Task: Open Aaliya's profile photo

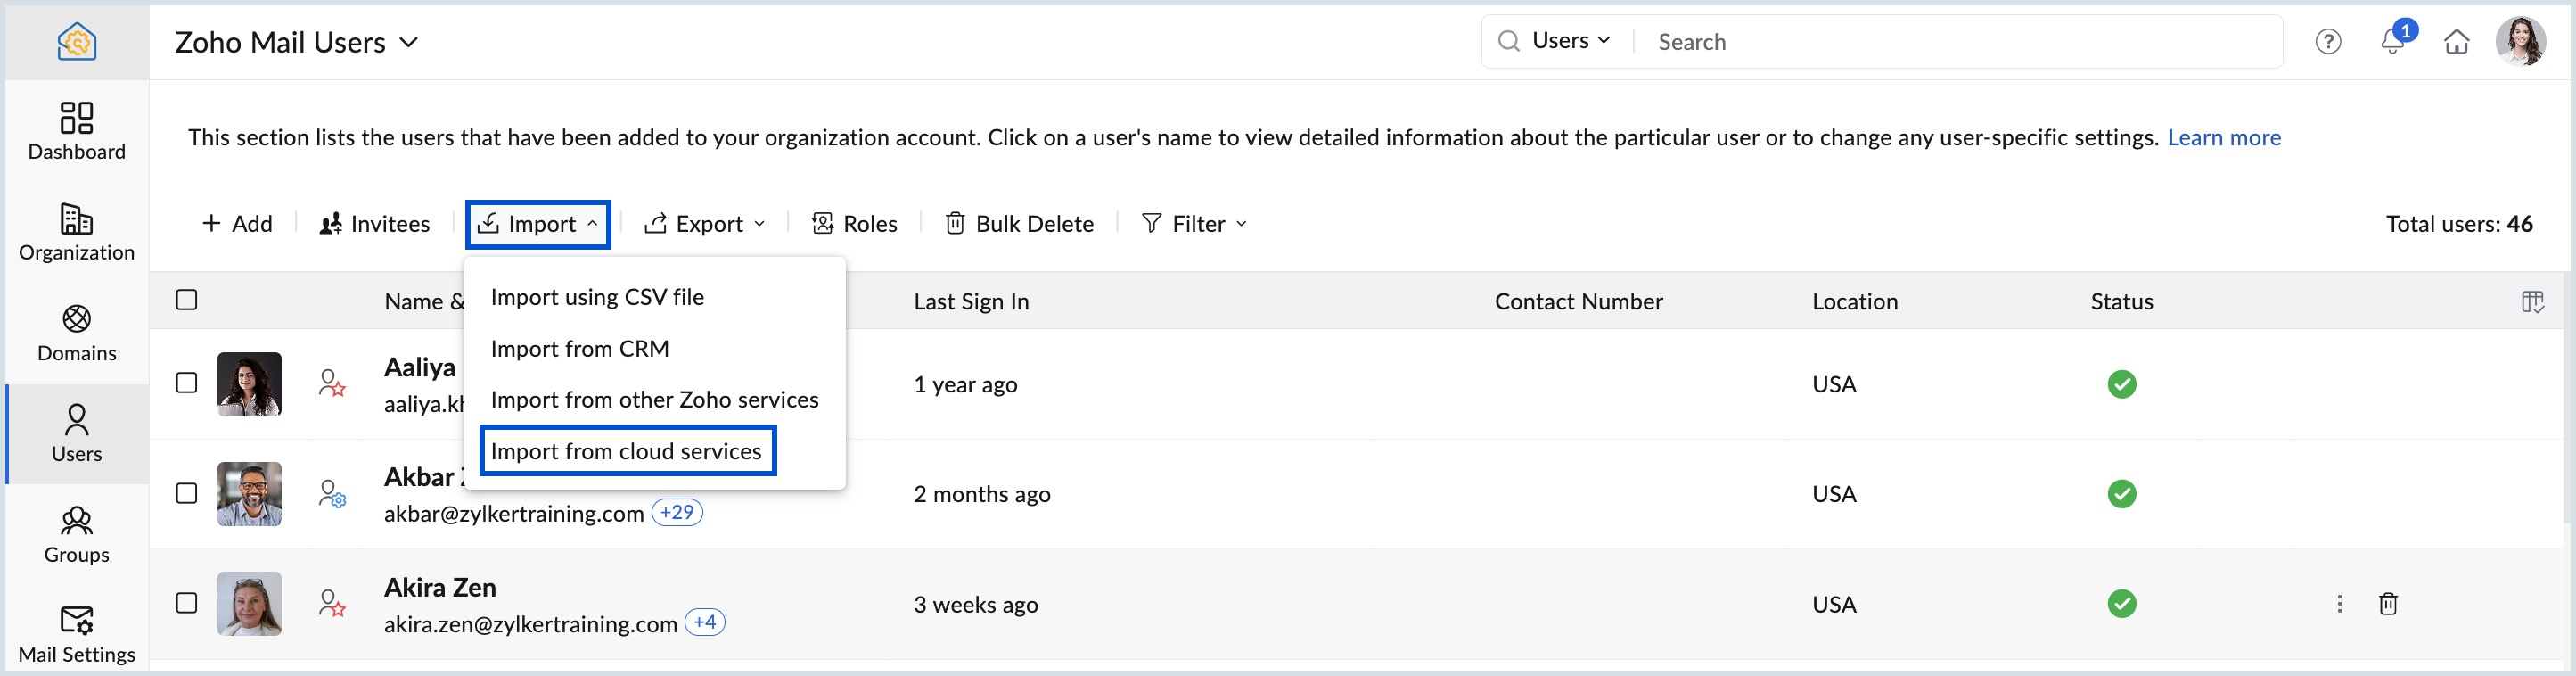Action: coord(249,384)
